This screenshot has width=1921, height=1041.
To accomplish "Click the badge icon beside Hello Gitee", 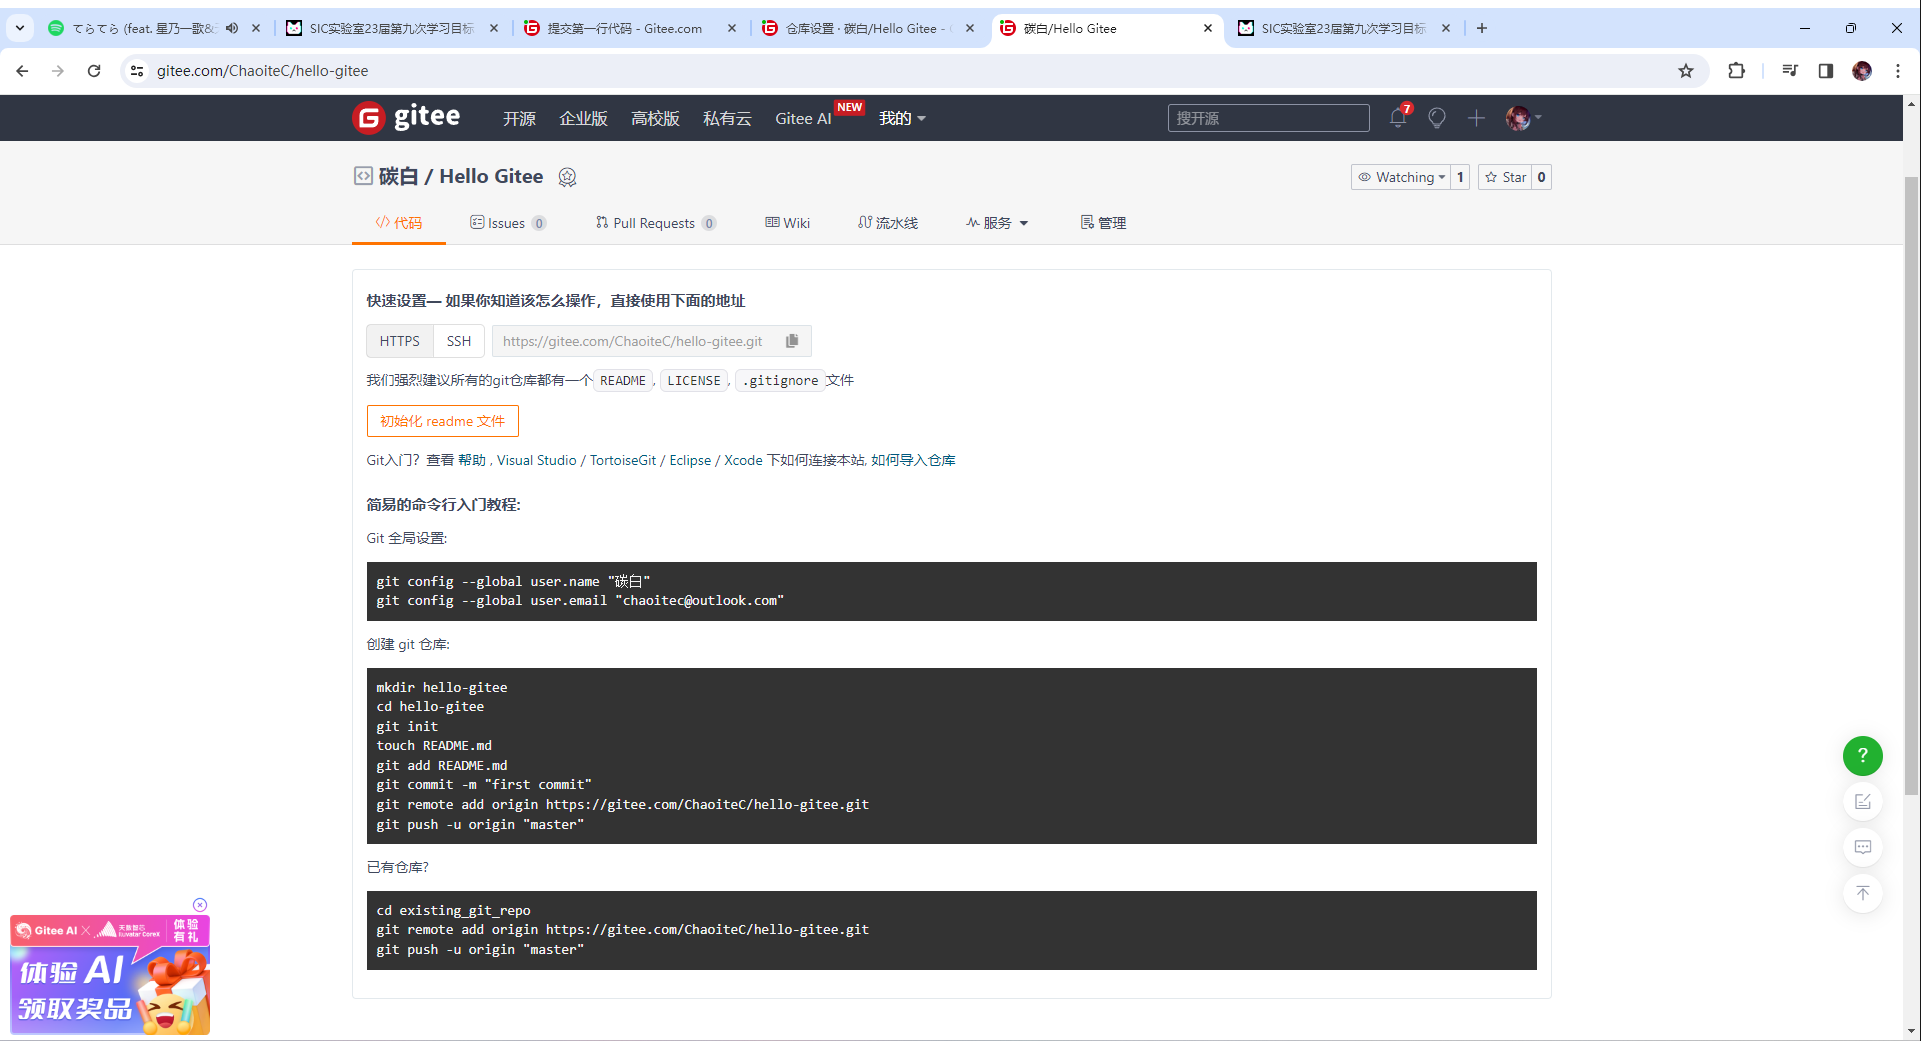I will [567, 177].
